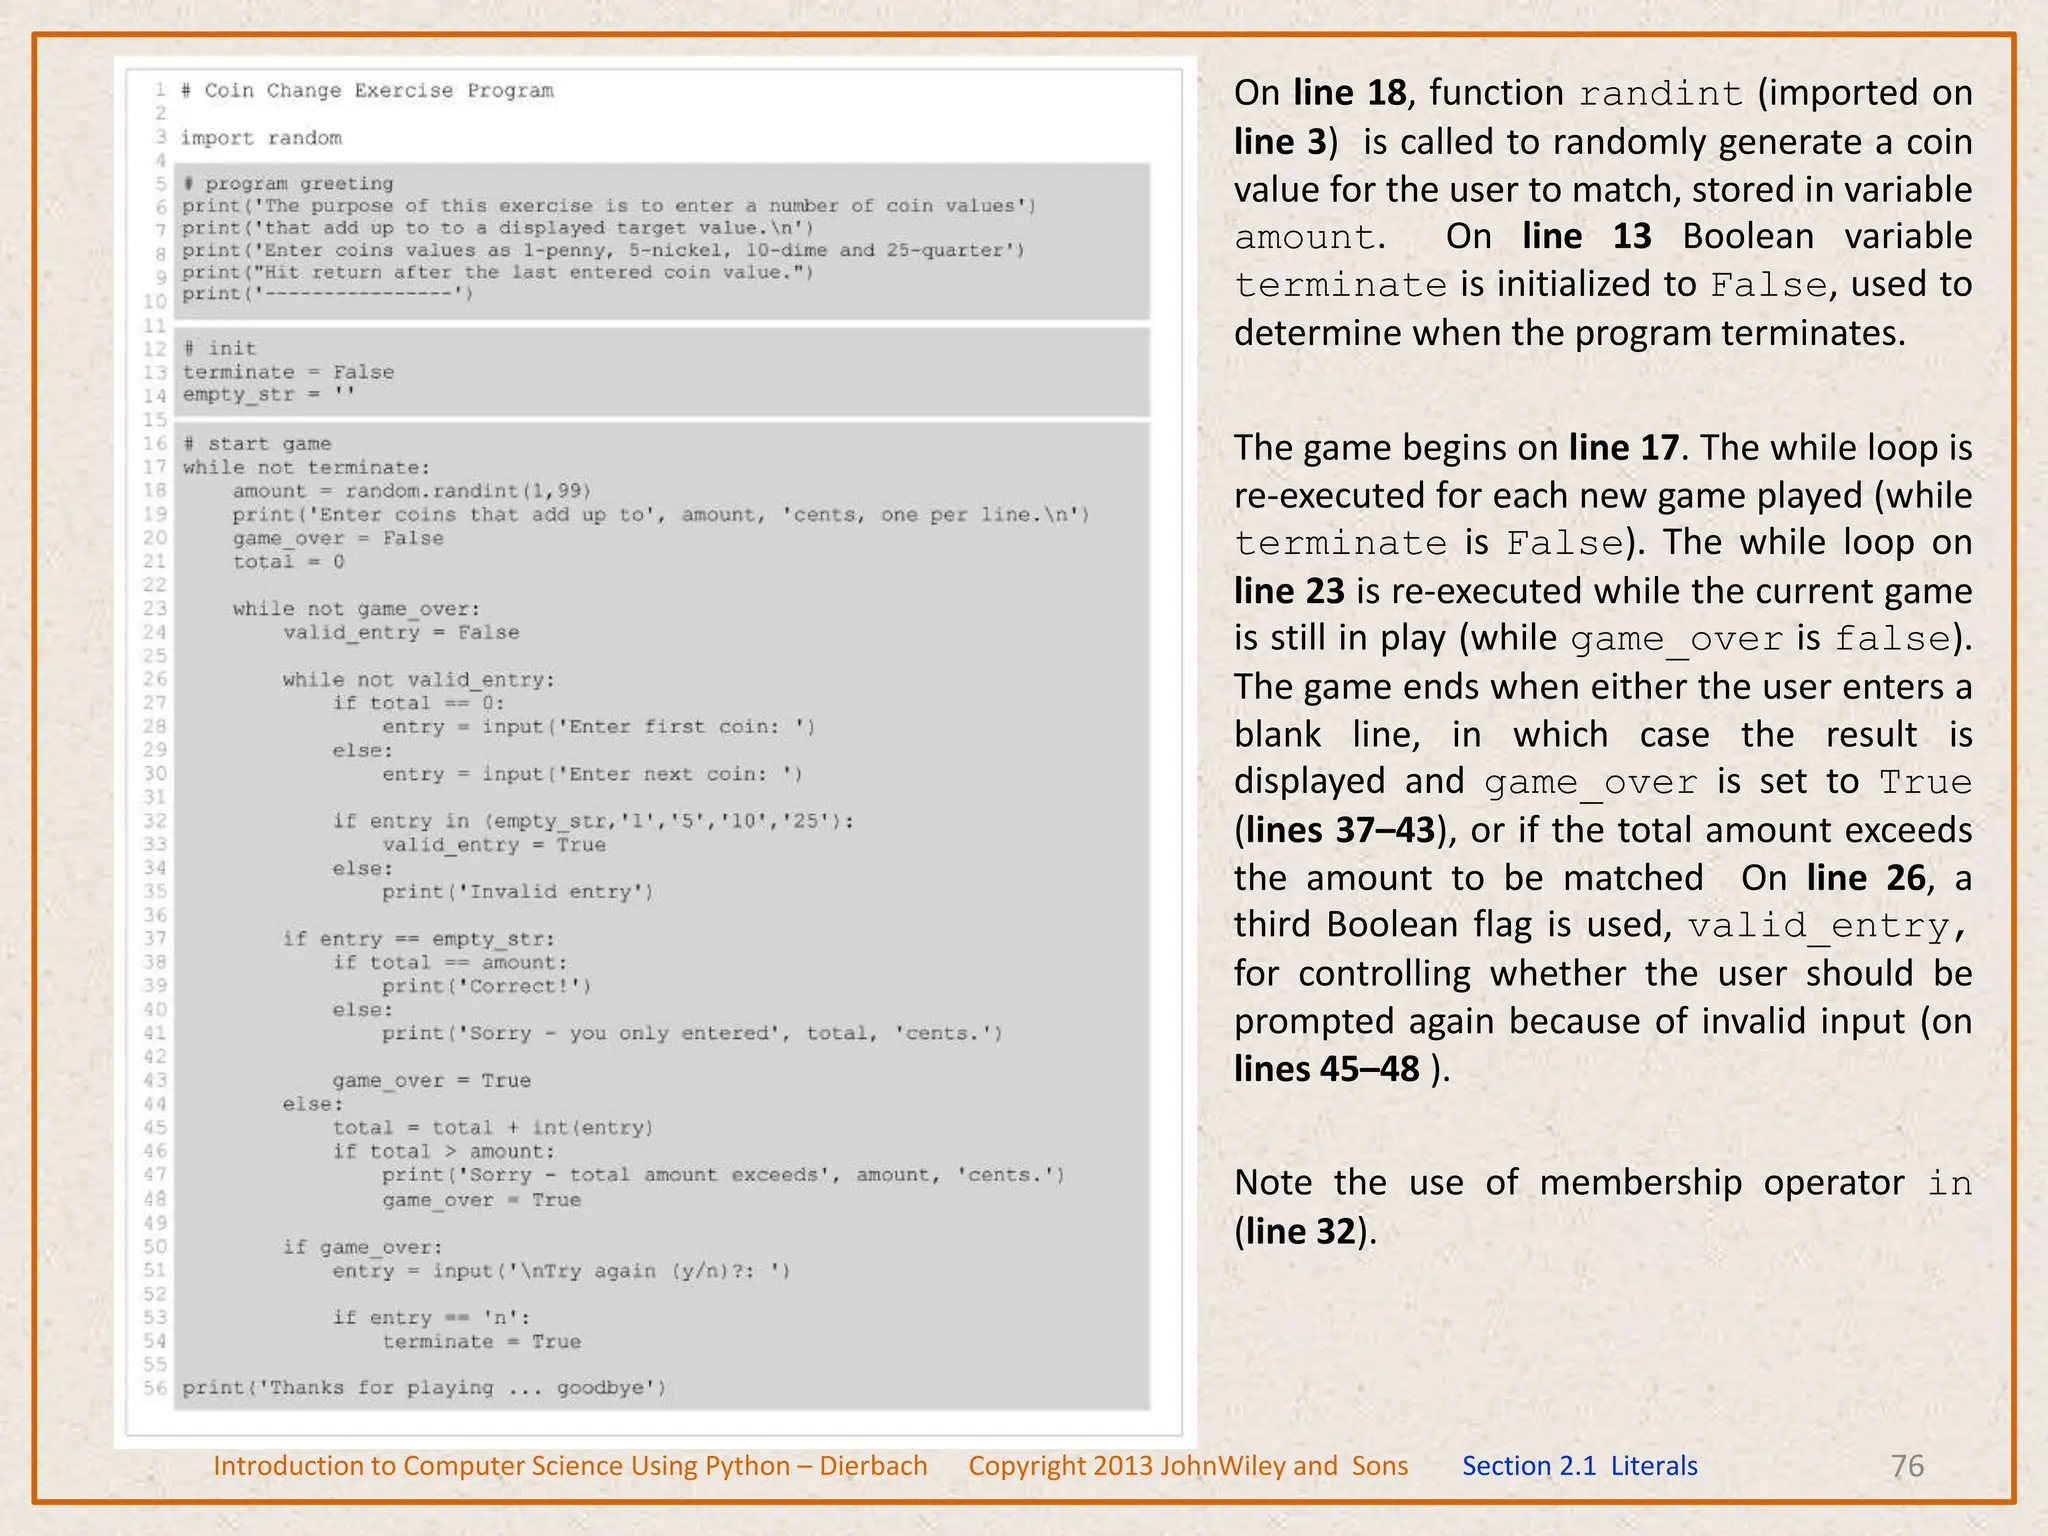The width and height of the screenshot is (2048, 1536).
Task: Click the 'if total > amount:' line
Action: (444, 1151)
